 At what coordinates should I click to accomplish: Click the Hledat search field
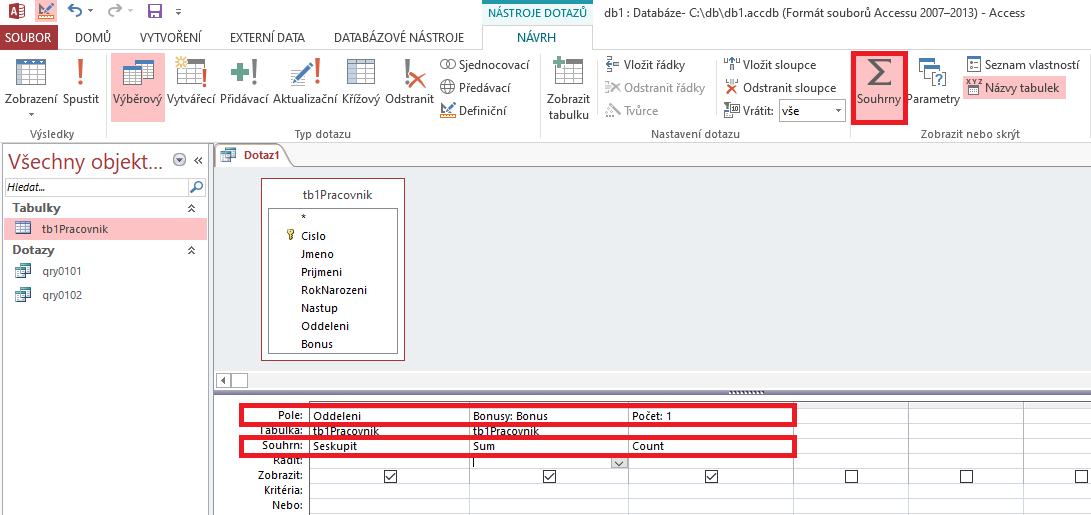[x=96, y=187]
